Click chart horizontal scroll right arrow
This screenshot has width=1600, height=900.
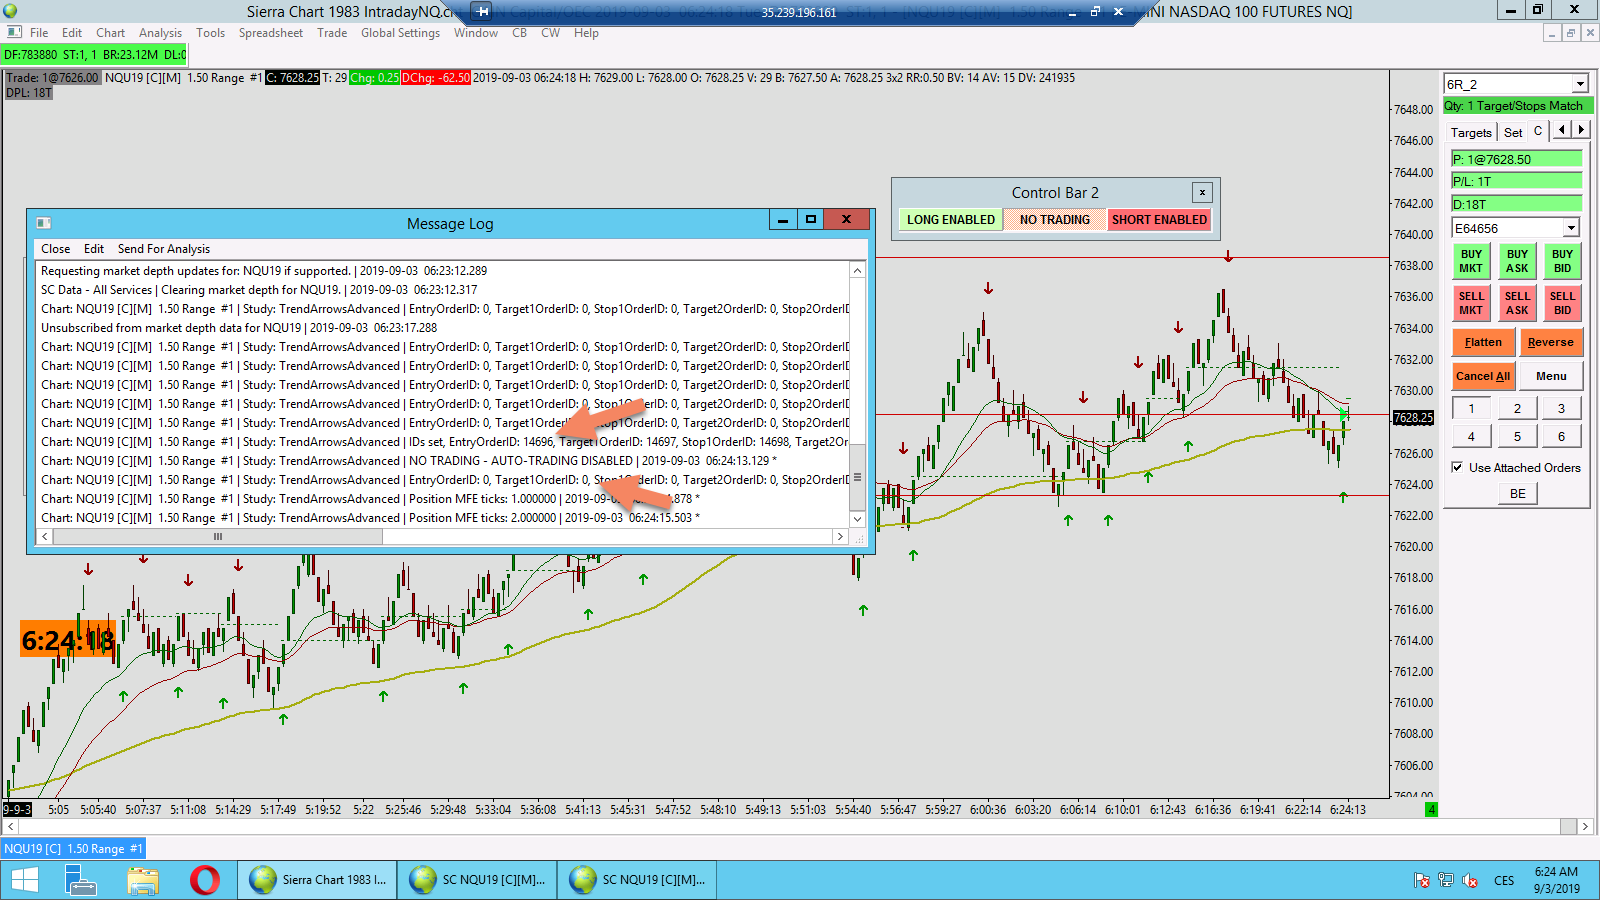click(1585, 827)
